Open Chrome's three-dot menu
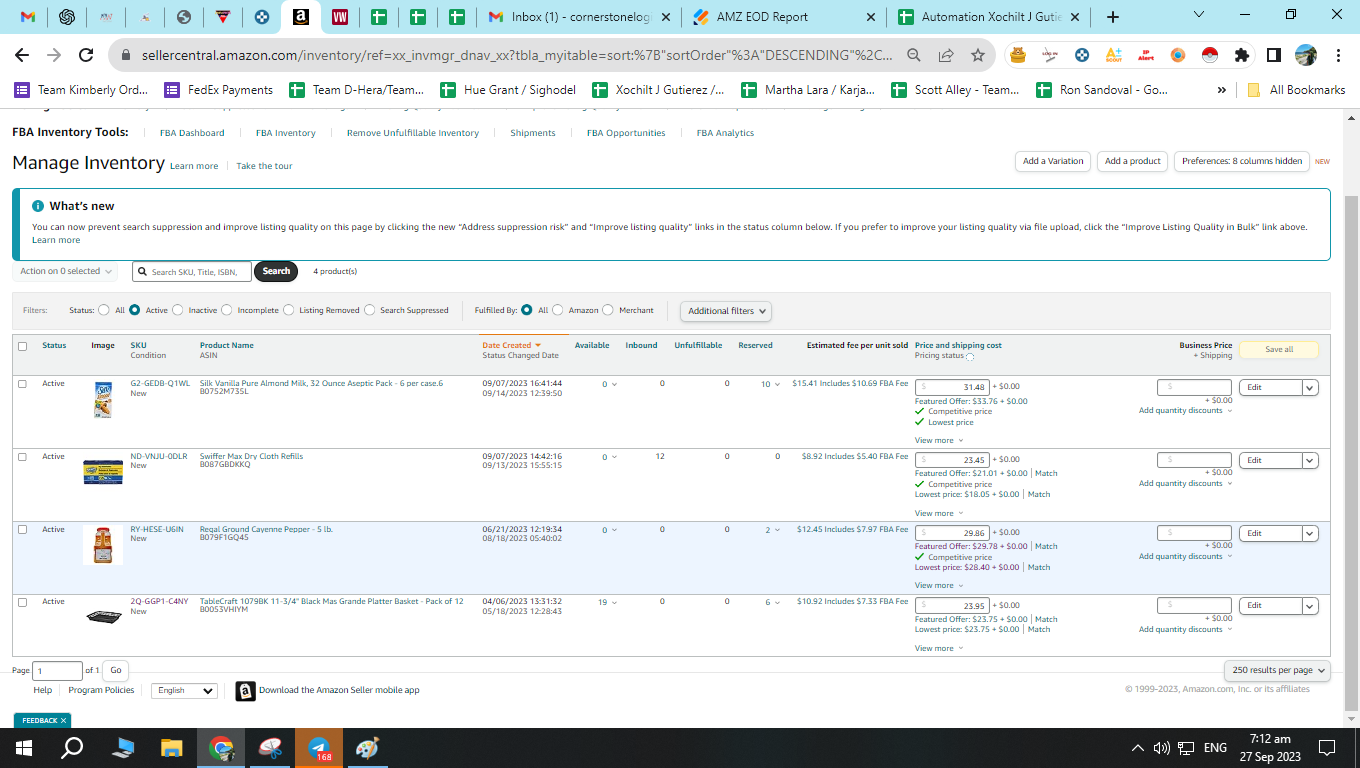 point(1338,55)
